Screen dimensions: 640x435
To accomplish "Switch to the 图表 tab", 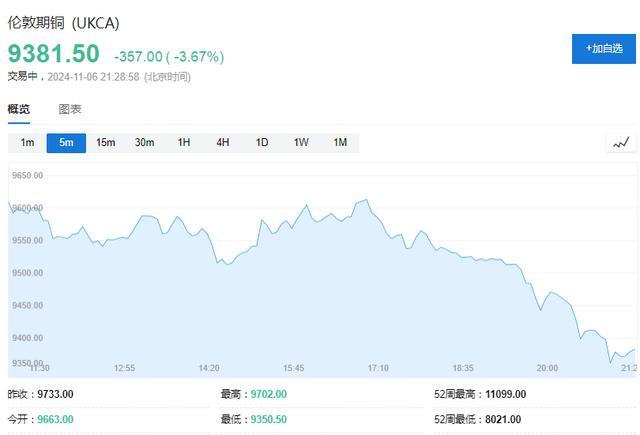I will click(70, 109).
